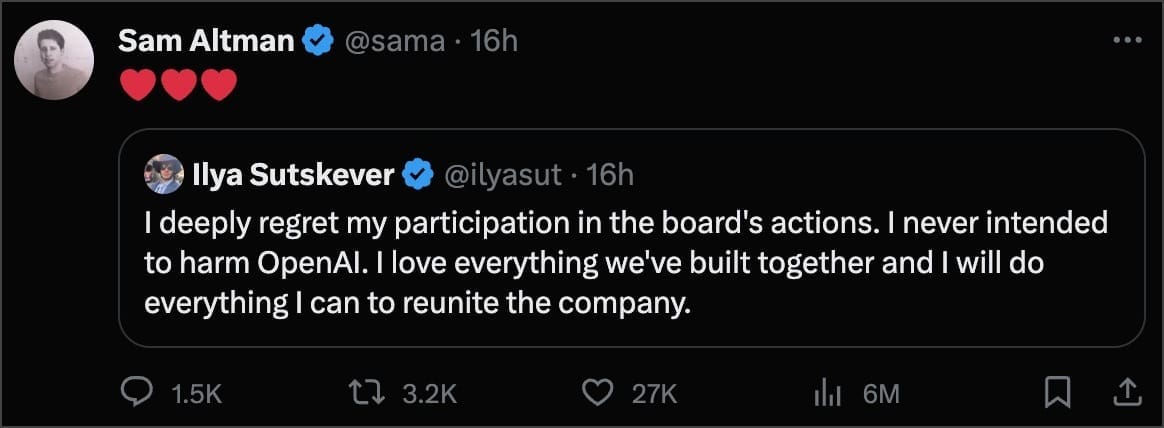Image resolution: width=1164 pixels, height=428 pixels.
Task: Like the tweet with the heart icon
Action: coord(598,393)
